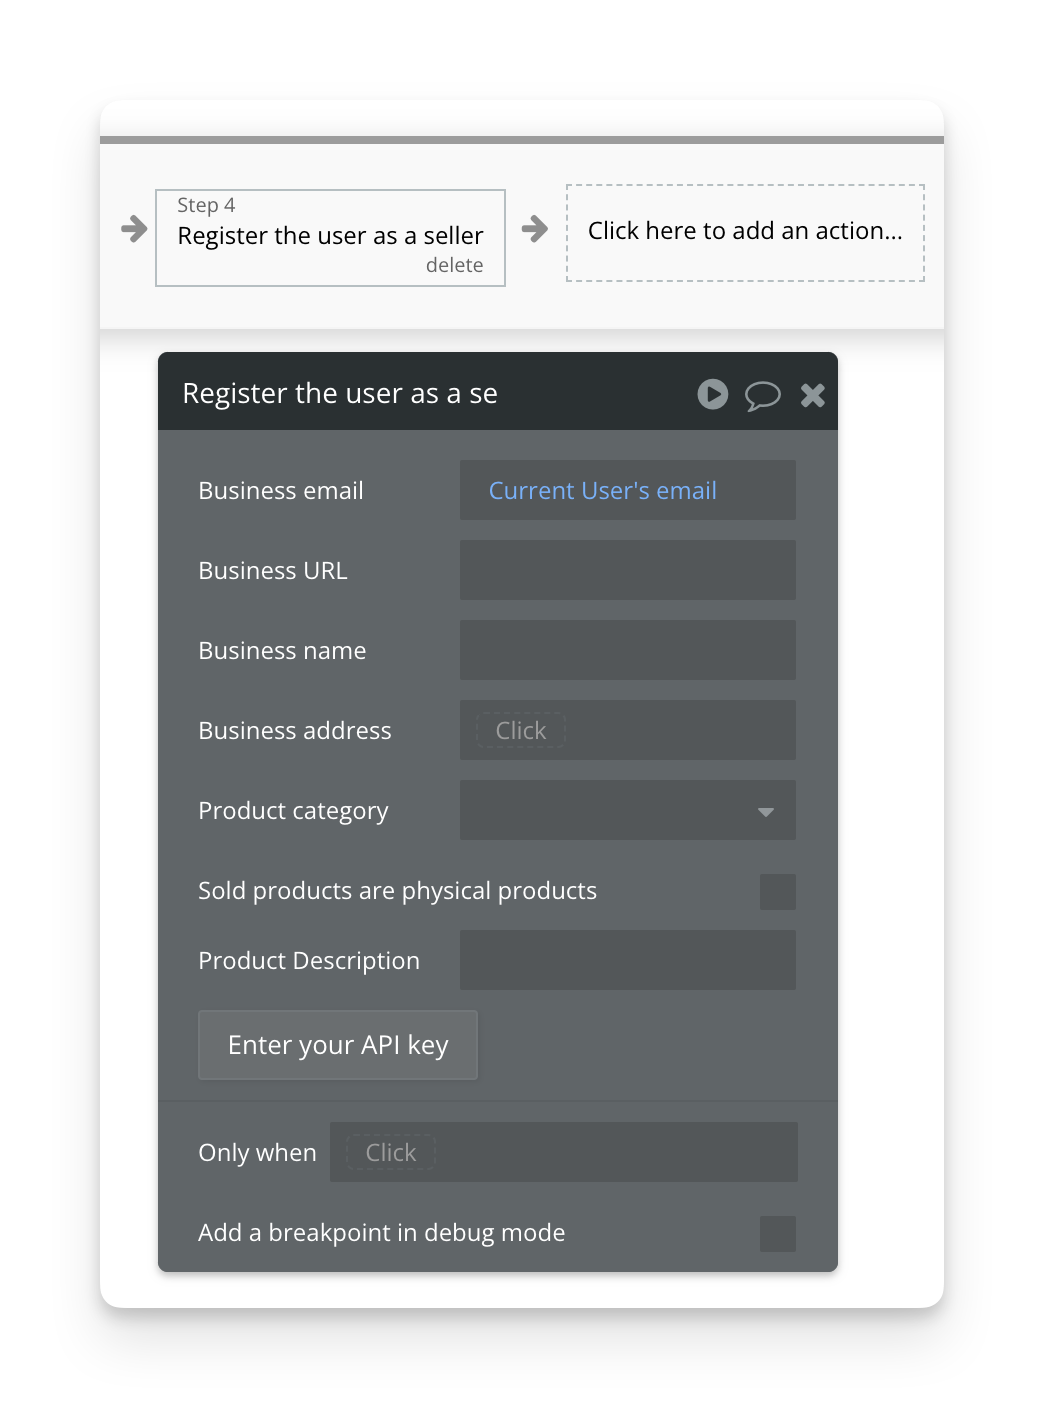The width and height of the screenshot is (1044, 1408).
Task: Click the arrow before Step 4
Action: click(134, 229)
